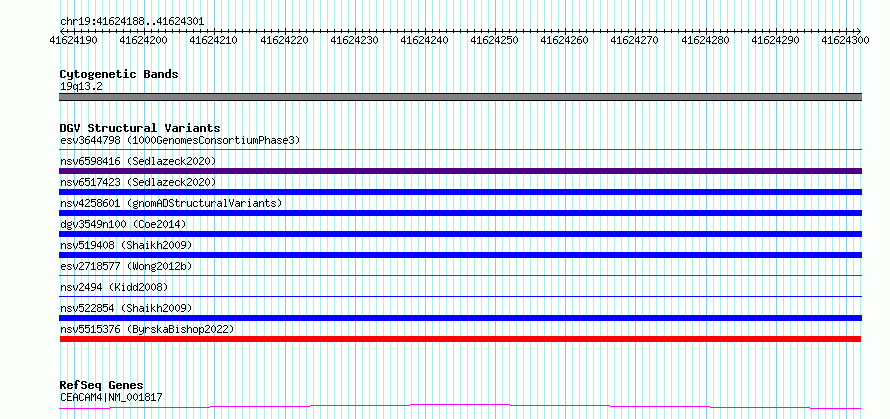890x419 pixels.
Task: Click ruler position 41624260
Action: [564, 40]
